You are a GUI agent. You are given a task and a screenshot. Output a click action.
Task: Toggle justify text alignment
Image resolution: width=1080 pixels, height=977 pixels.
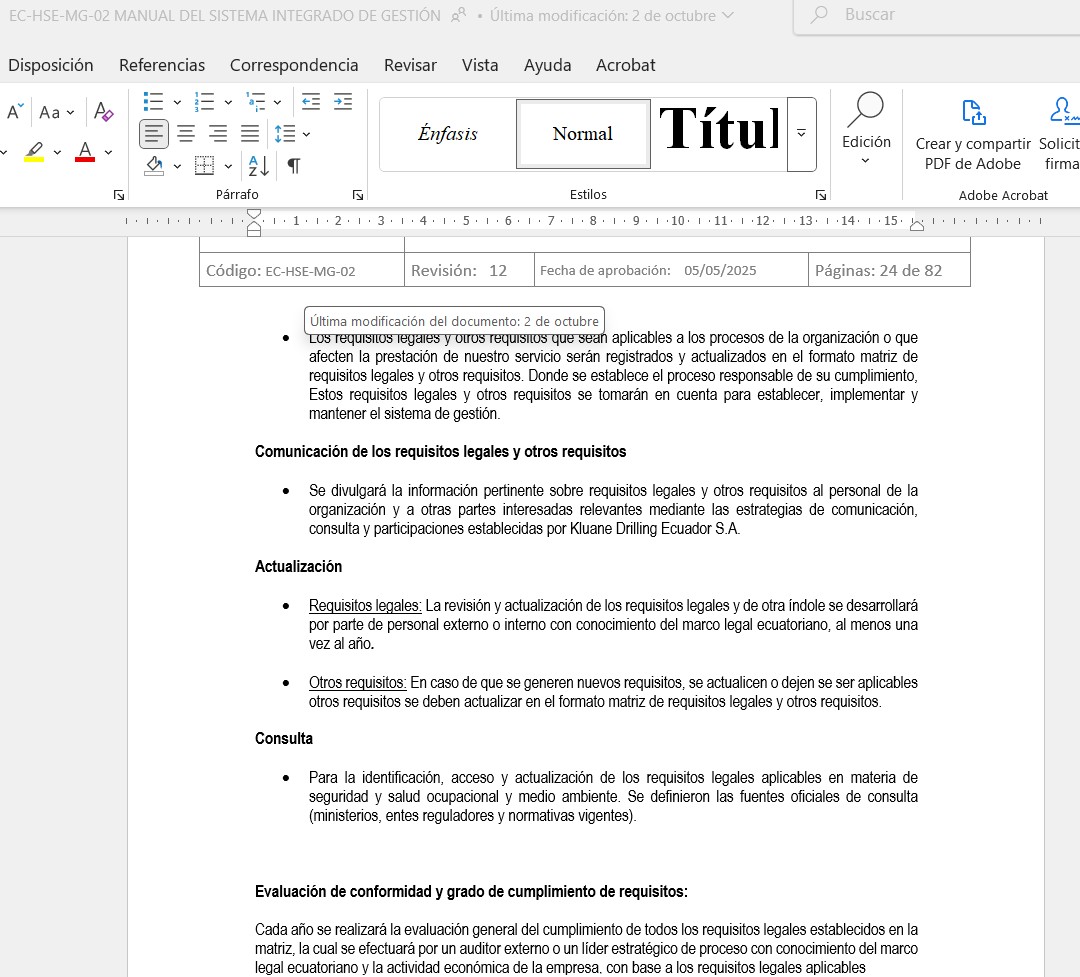pos(250,133)
